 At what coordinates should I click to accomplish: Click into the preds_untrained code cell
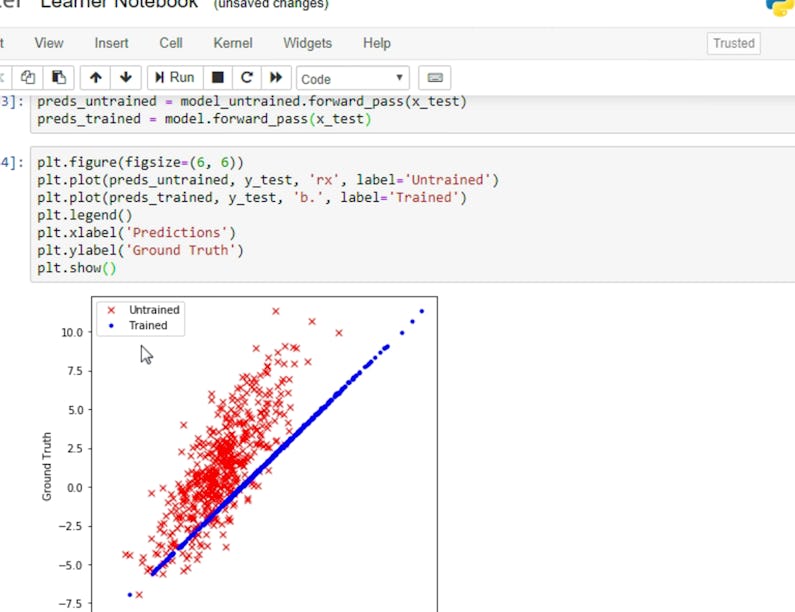point(412,114)
